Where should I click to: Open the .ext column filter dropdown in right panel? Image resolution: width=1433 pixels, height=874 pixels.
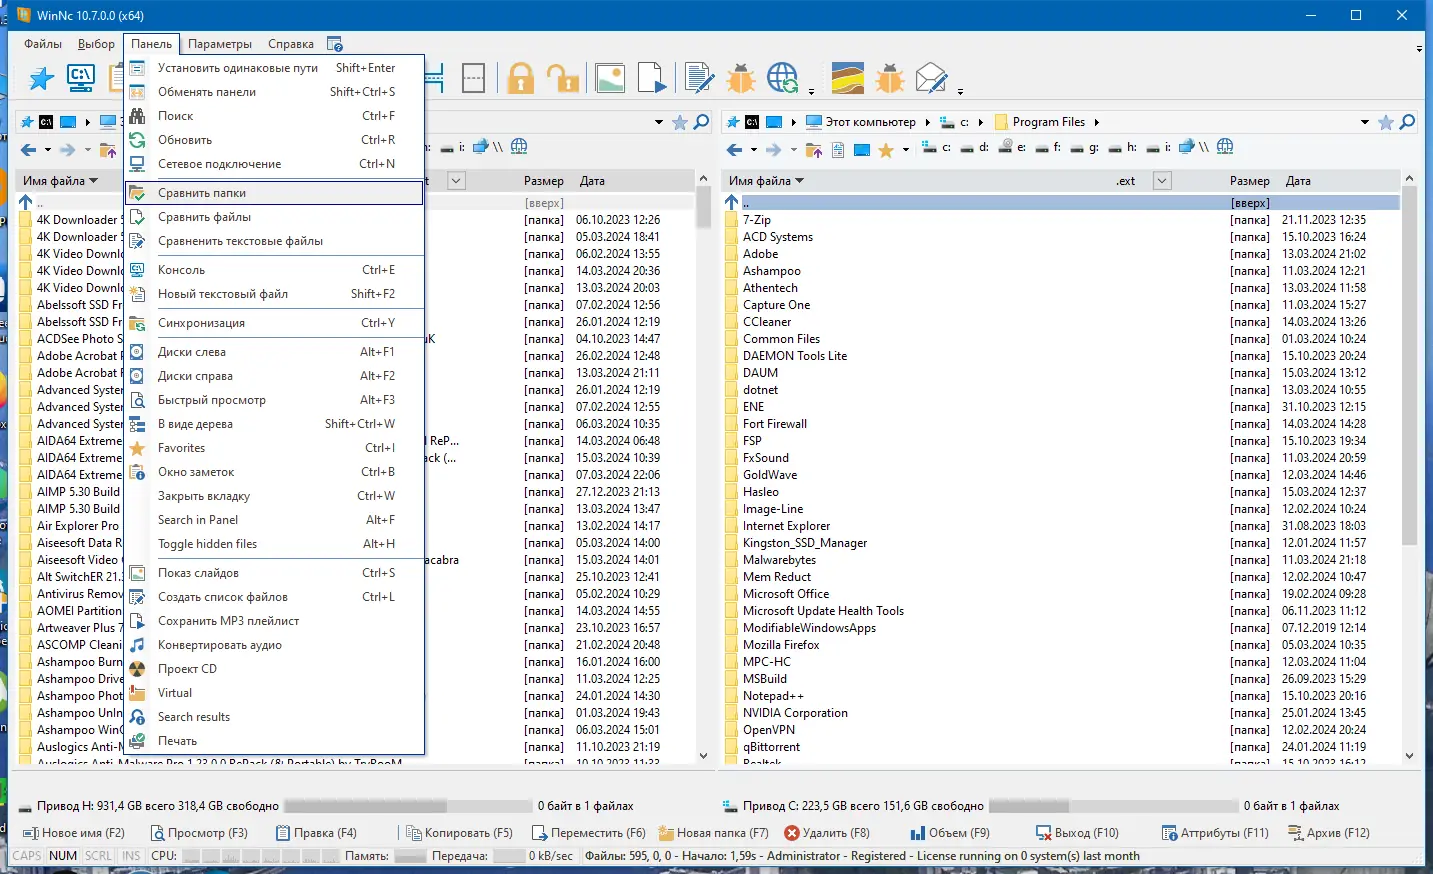pyautogui.click(x=1162, y=181)
